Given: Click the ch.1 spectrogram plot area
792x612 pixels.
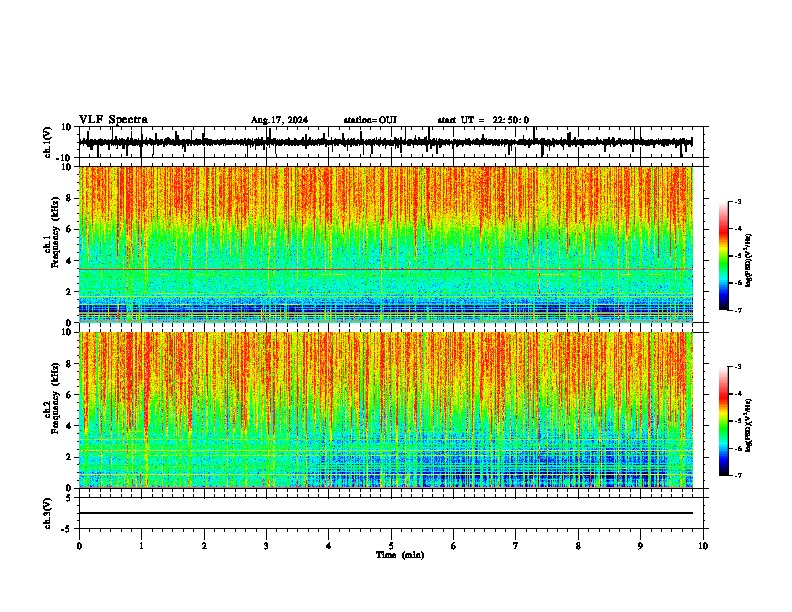Looking at the screenshot, I should point(386,244).
